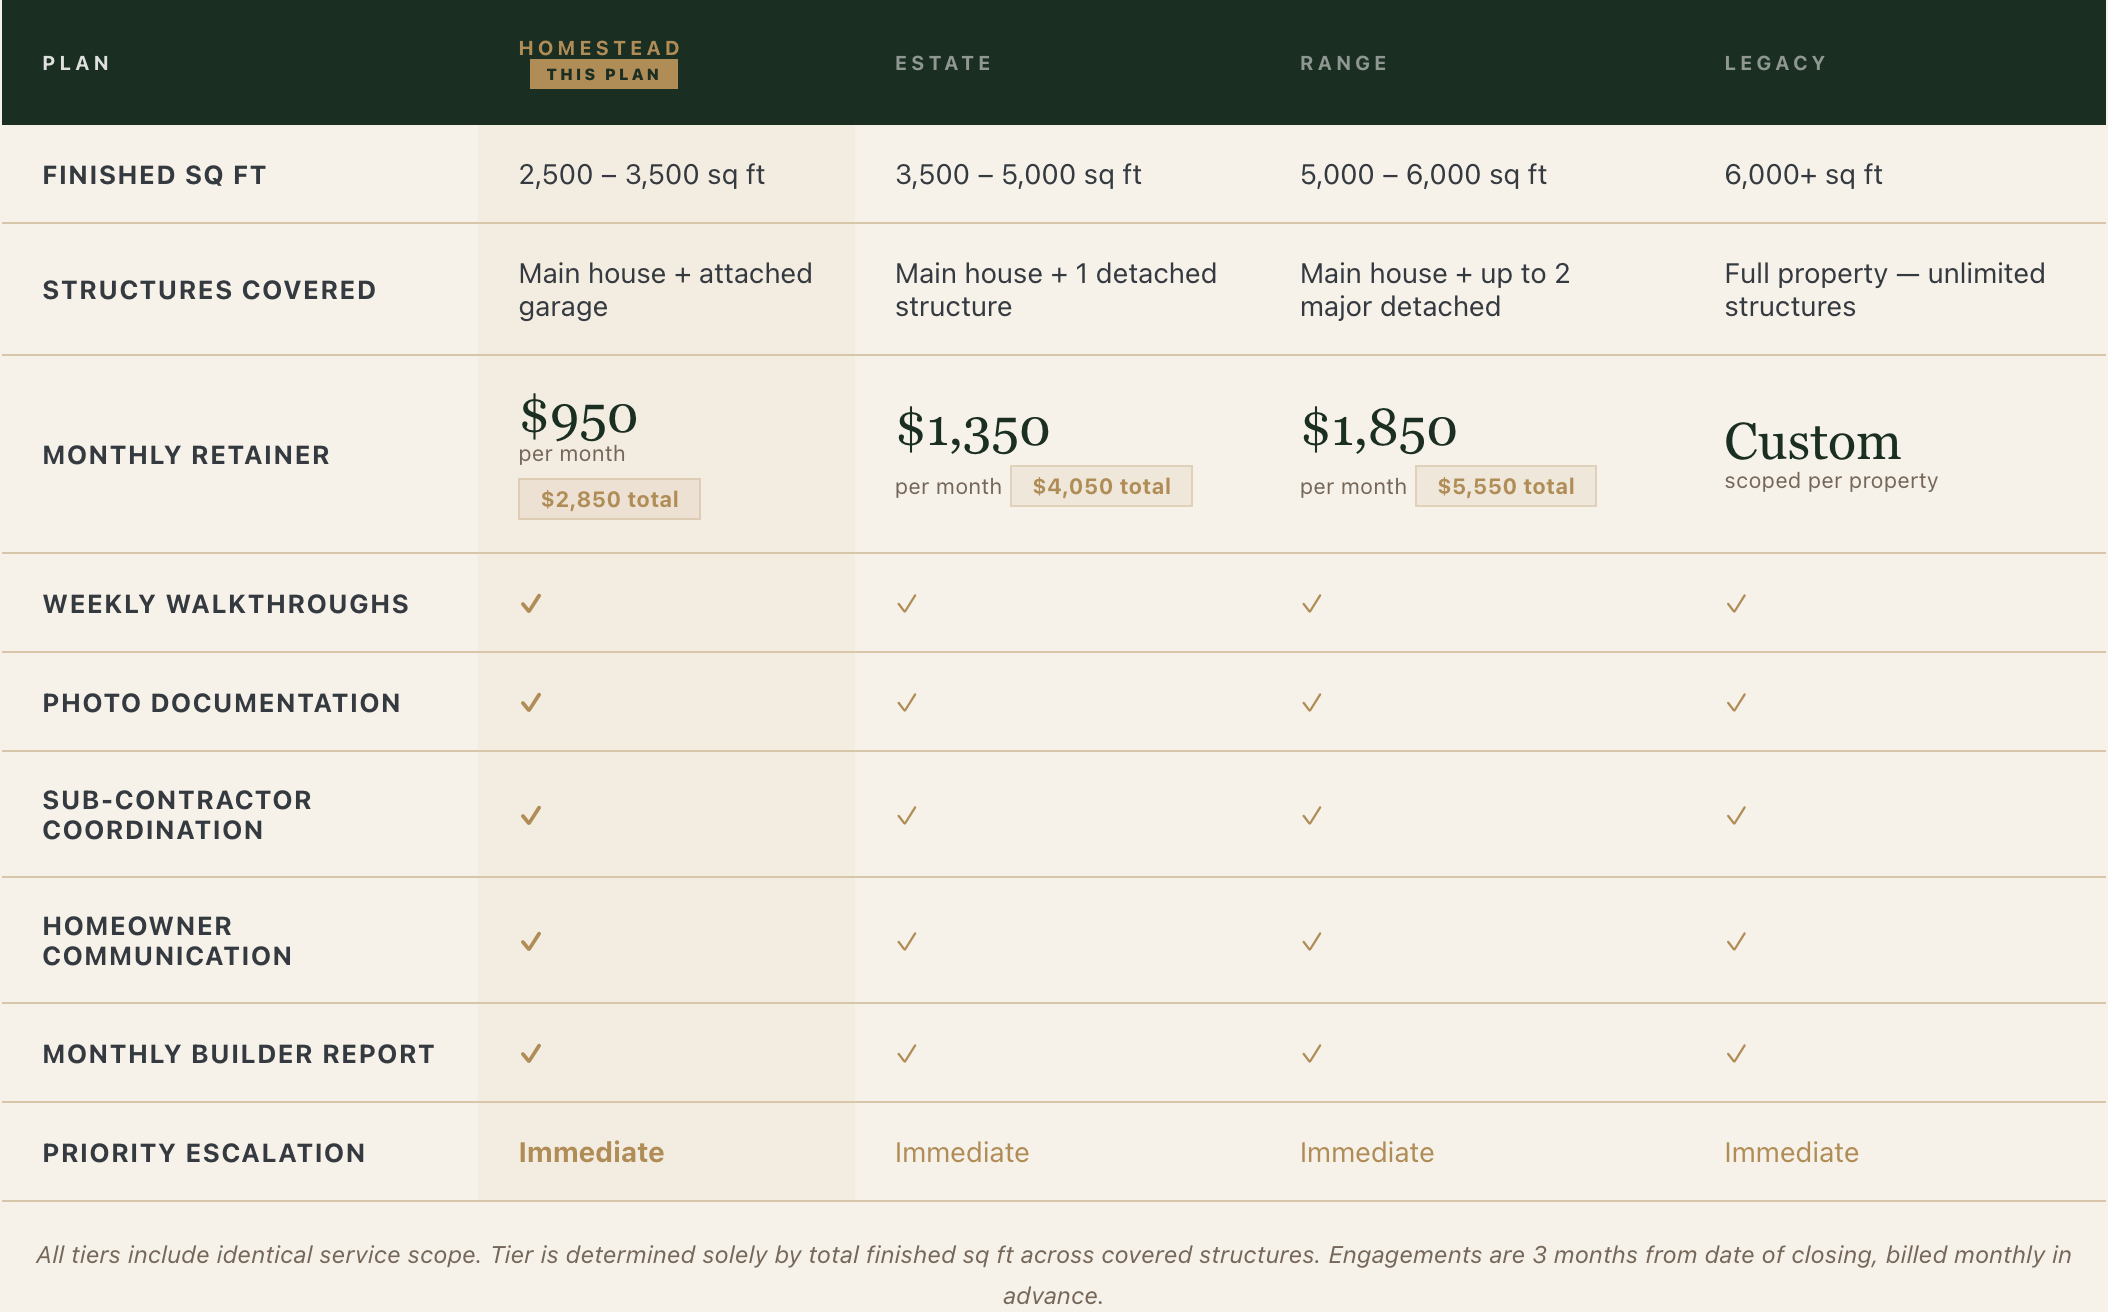Viewport: 2108px width, 1312px height.
Task: Click the Legacy Sub-Contractor Coordination checkmark
Action: [x=1736, y=815]
